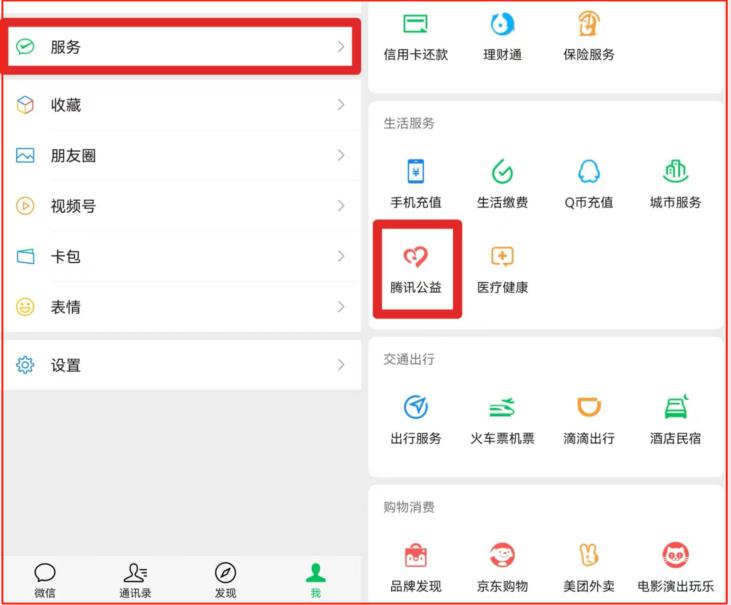Open the 表情 stickers entry
Screen dimensions: 731x605
pyautogui.click(x=181, y=307)
